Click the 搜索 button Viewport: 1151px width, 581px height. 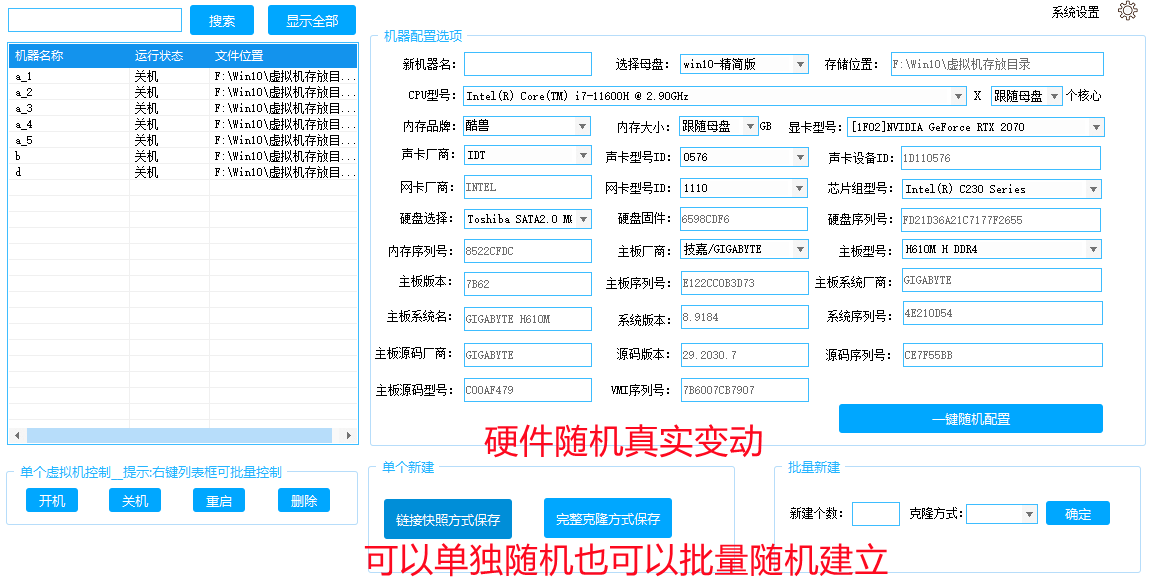click(x=222, y=20)
